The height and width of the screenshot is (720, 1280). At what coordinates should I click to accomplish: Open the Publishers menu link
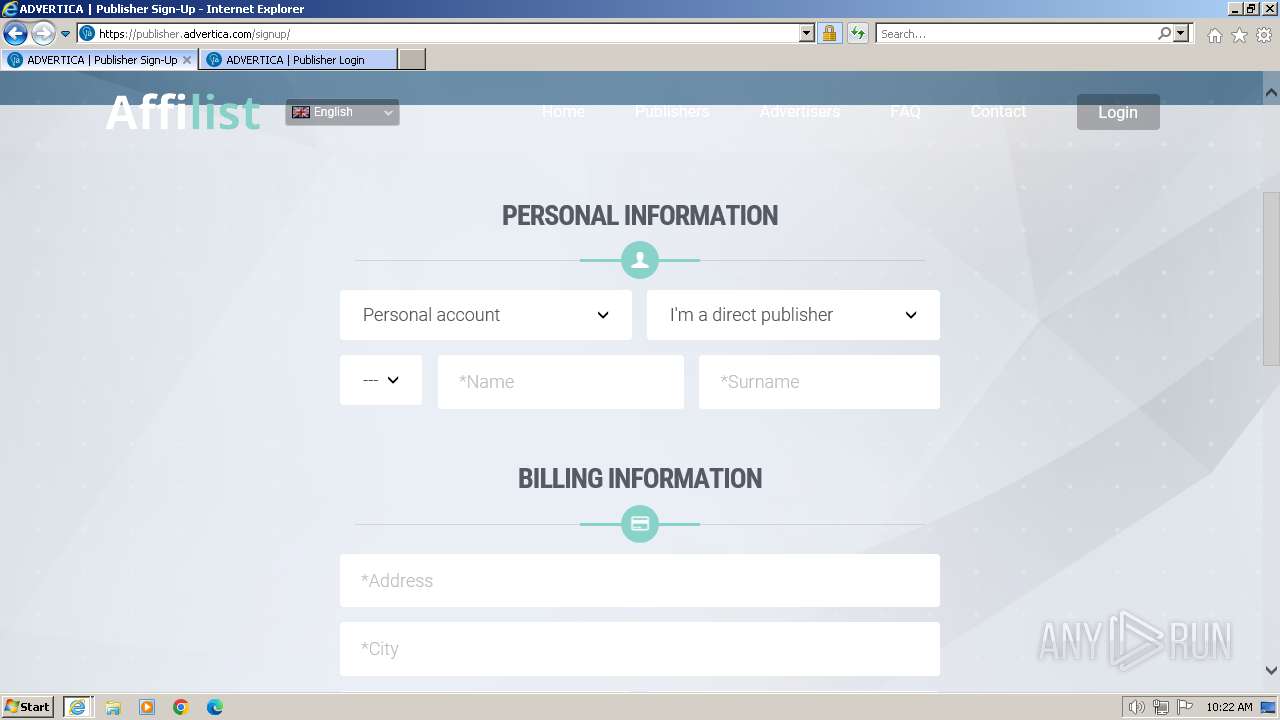672,111
